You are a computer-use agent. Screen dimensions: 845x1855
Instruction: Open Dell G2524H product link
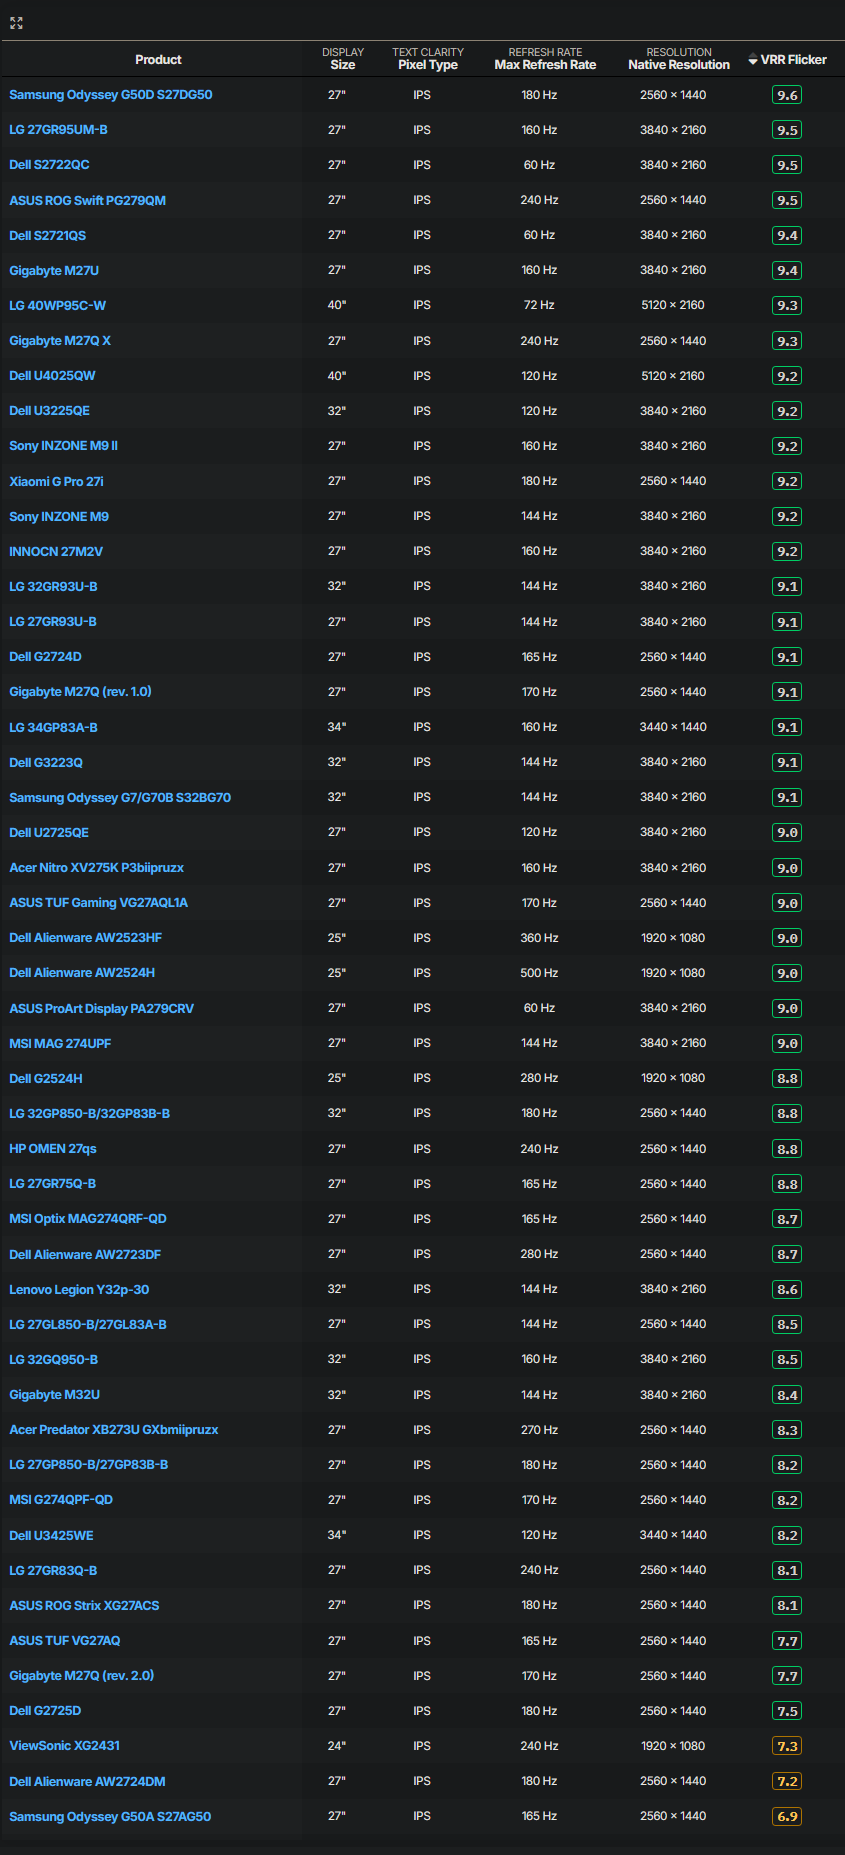(46, 1078)
